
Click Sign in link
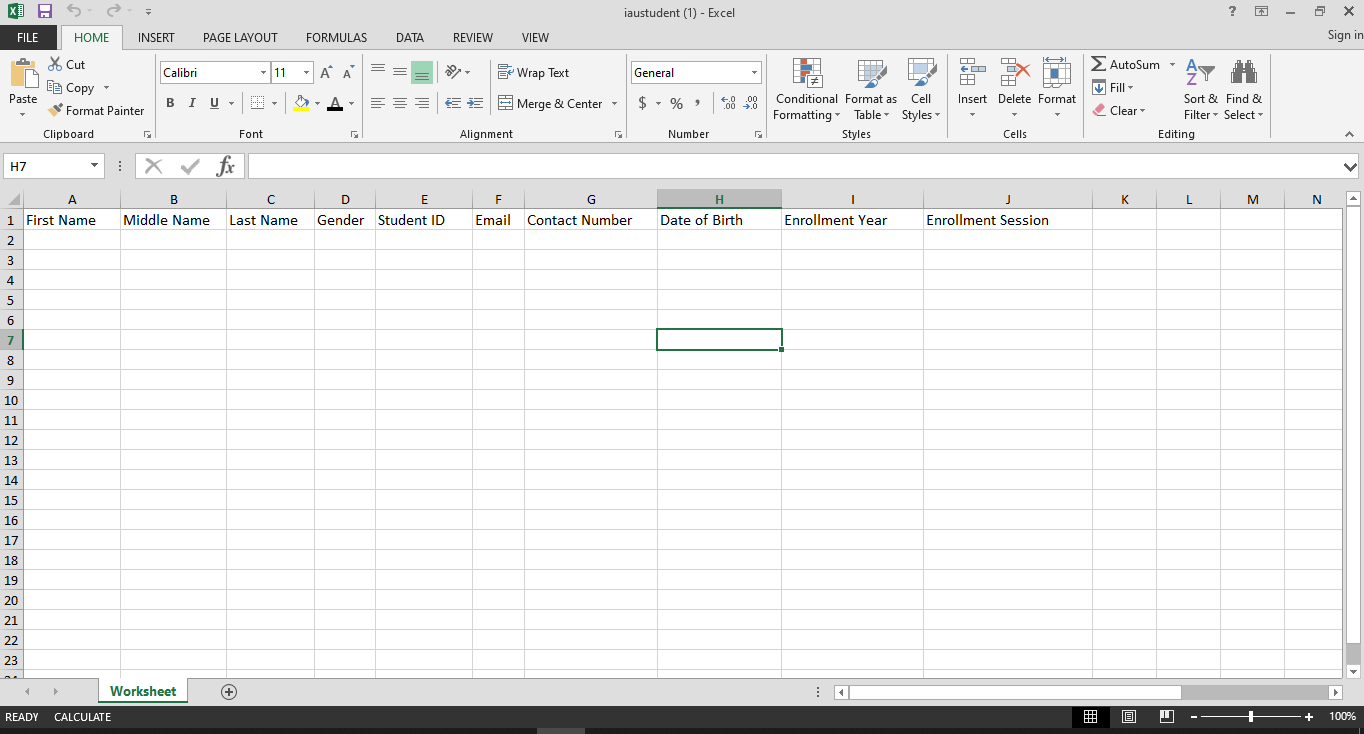(x=1345, y=35)
